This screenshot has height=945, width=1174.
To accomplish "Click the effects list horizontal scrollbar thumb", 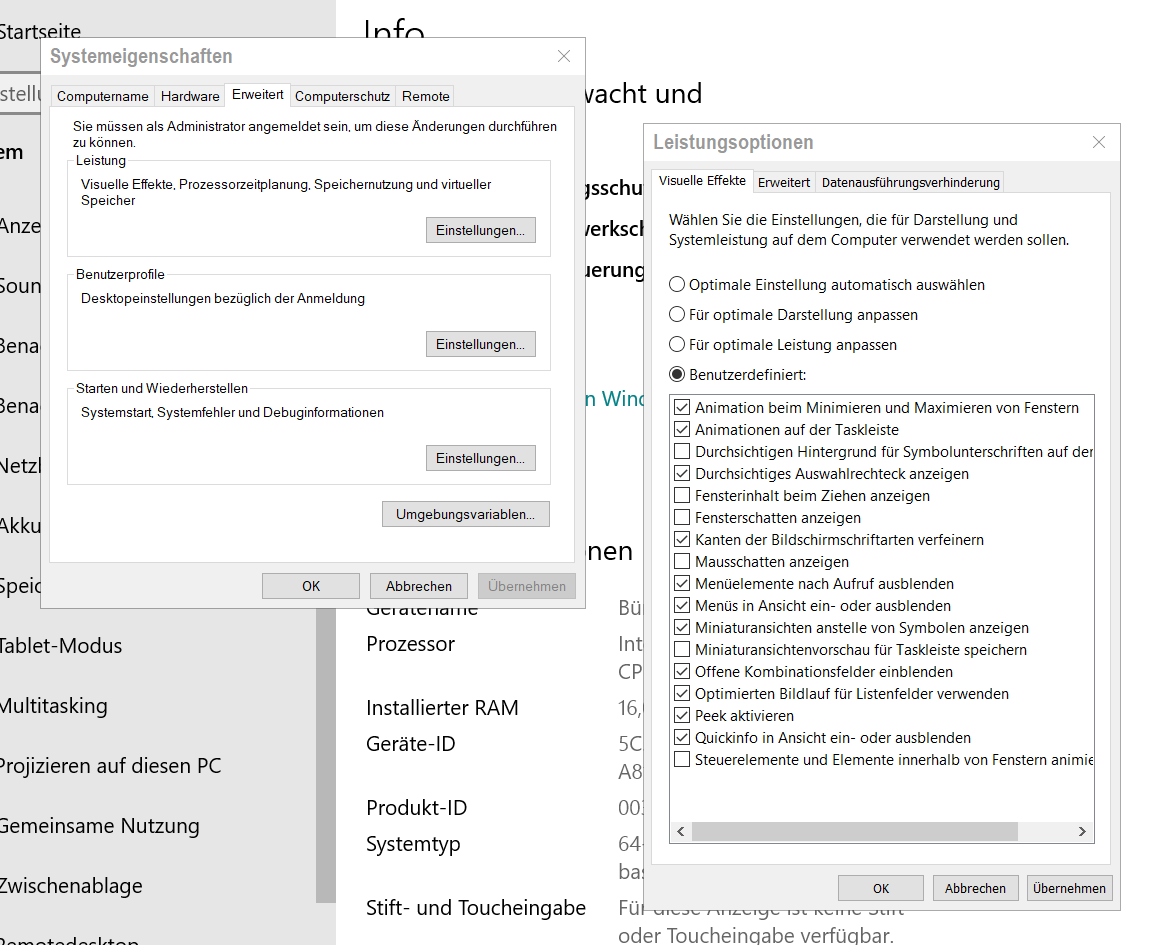I will click(x=855, y=831).
